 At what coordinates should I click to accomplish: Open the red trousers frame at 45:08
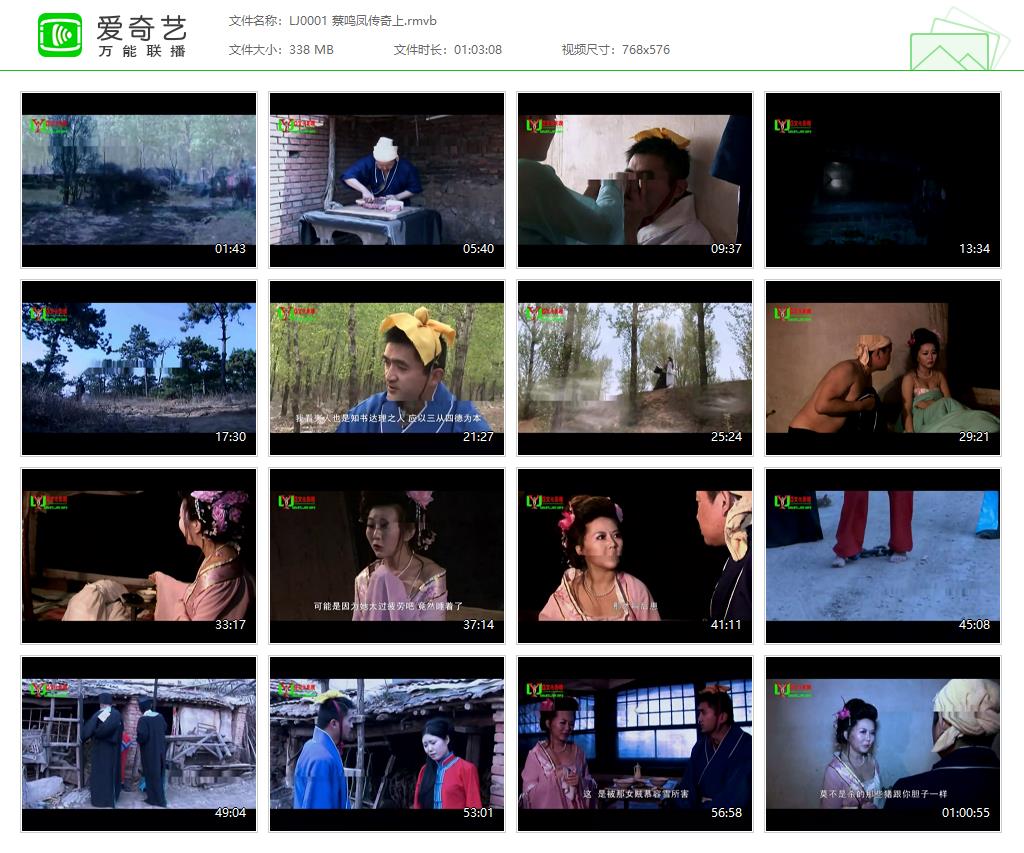(883, 556)
